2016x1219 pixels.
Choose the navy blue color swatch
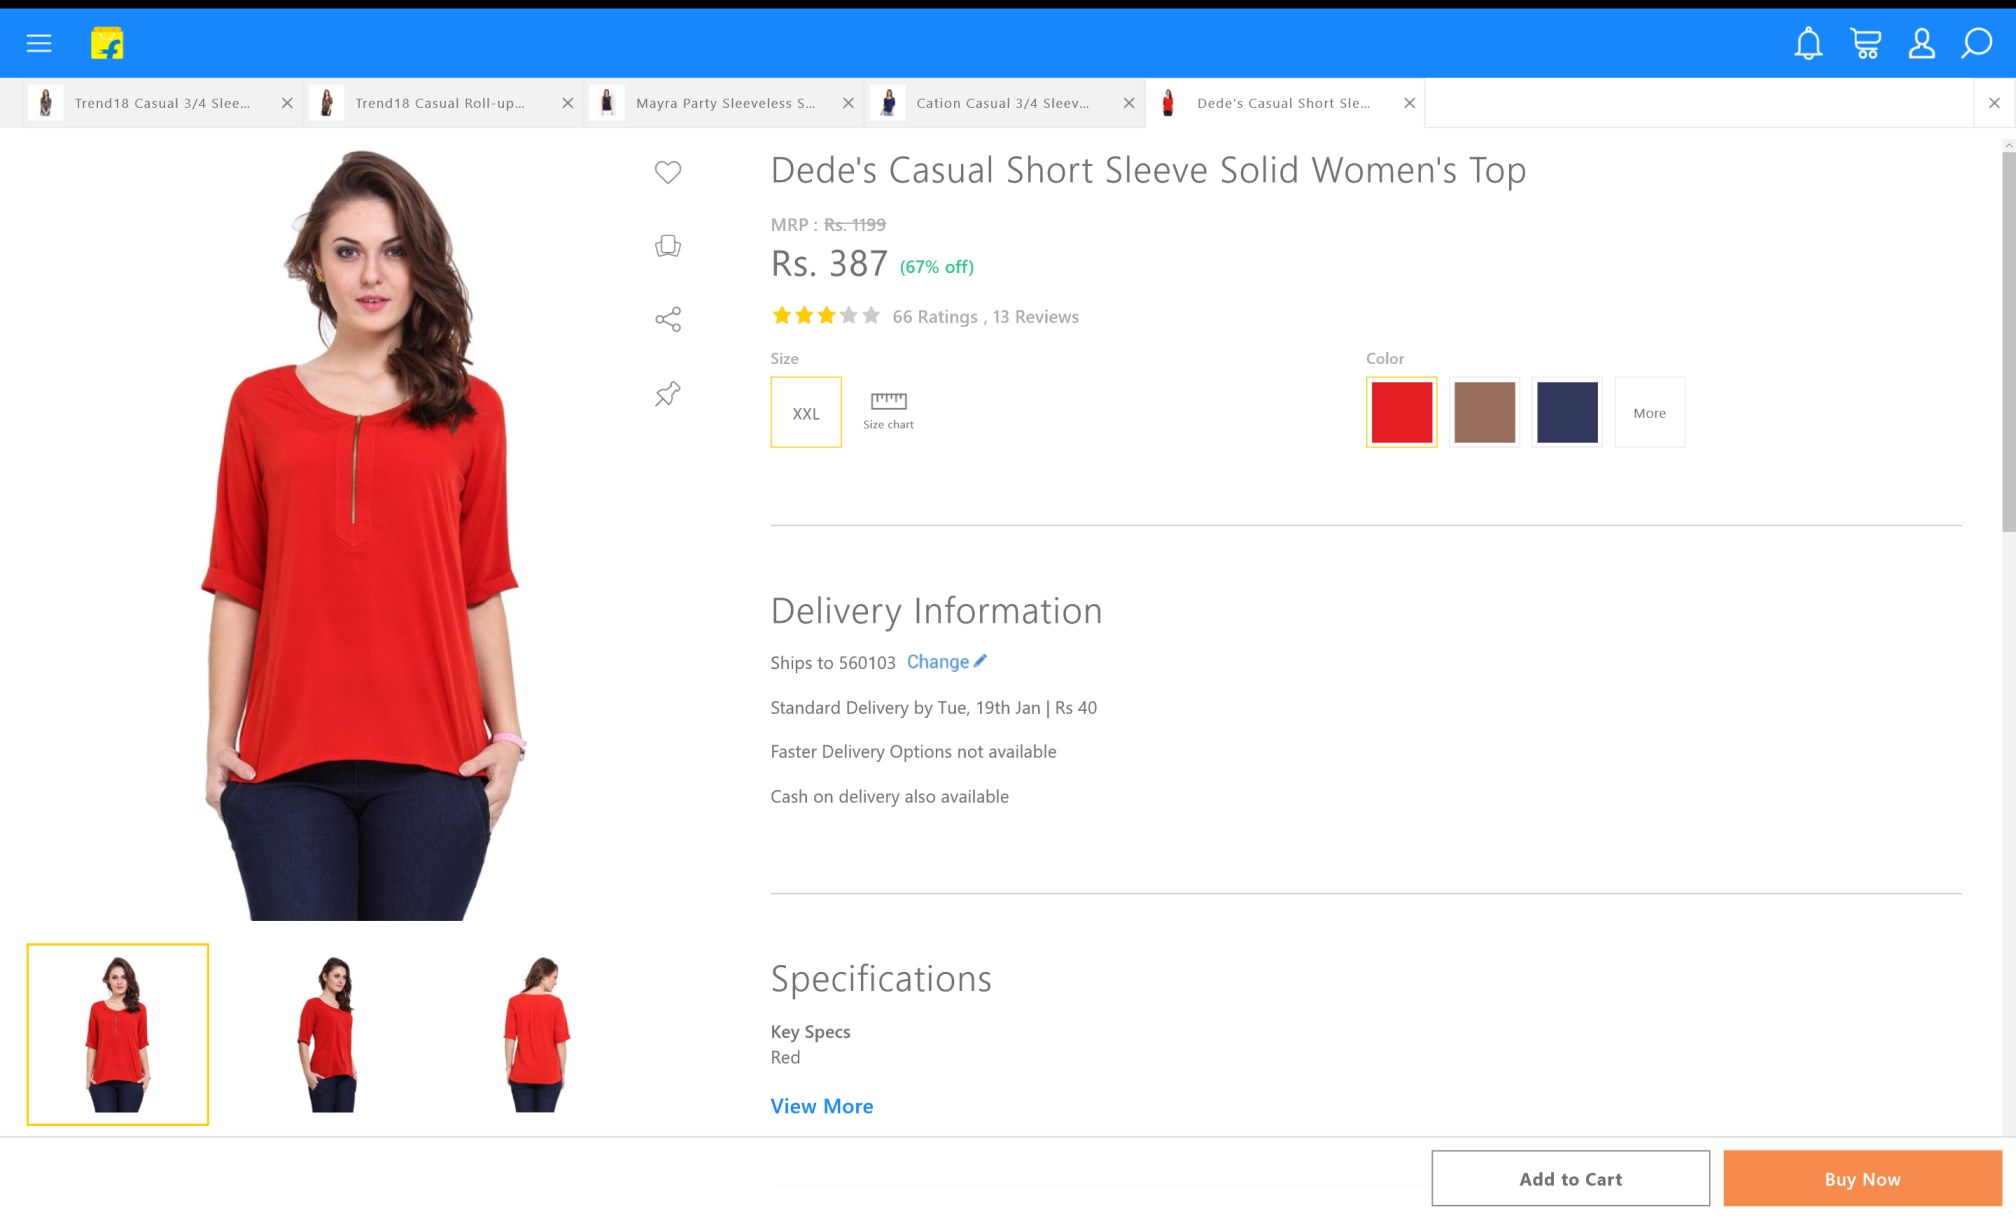(x=1567, y=412)
